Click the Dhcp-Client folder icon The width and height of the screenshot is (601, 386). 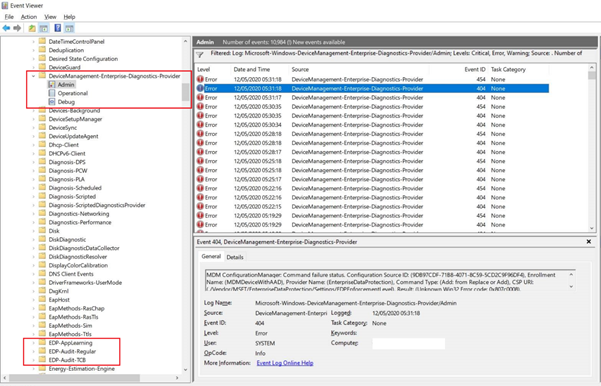point(42,145)
